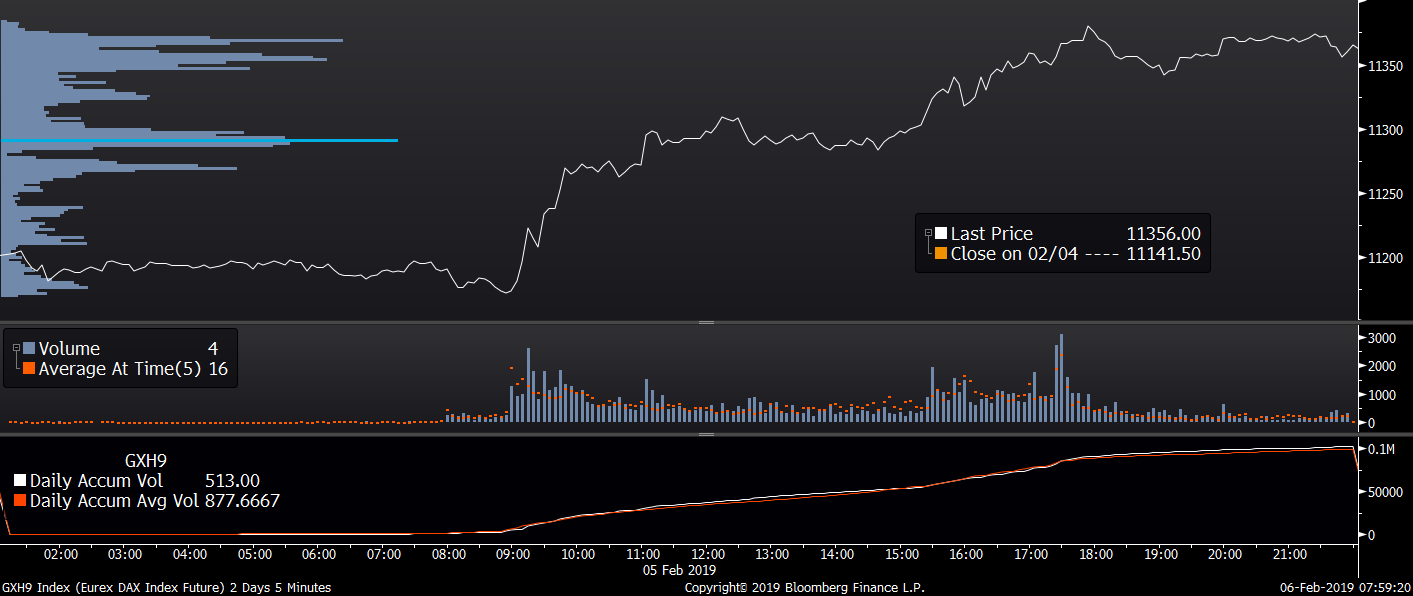
Task: Select the Close on 02/04 legend label
Action: 1014,254
